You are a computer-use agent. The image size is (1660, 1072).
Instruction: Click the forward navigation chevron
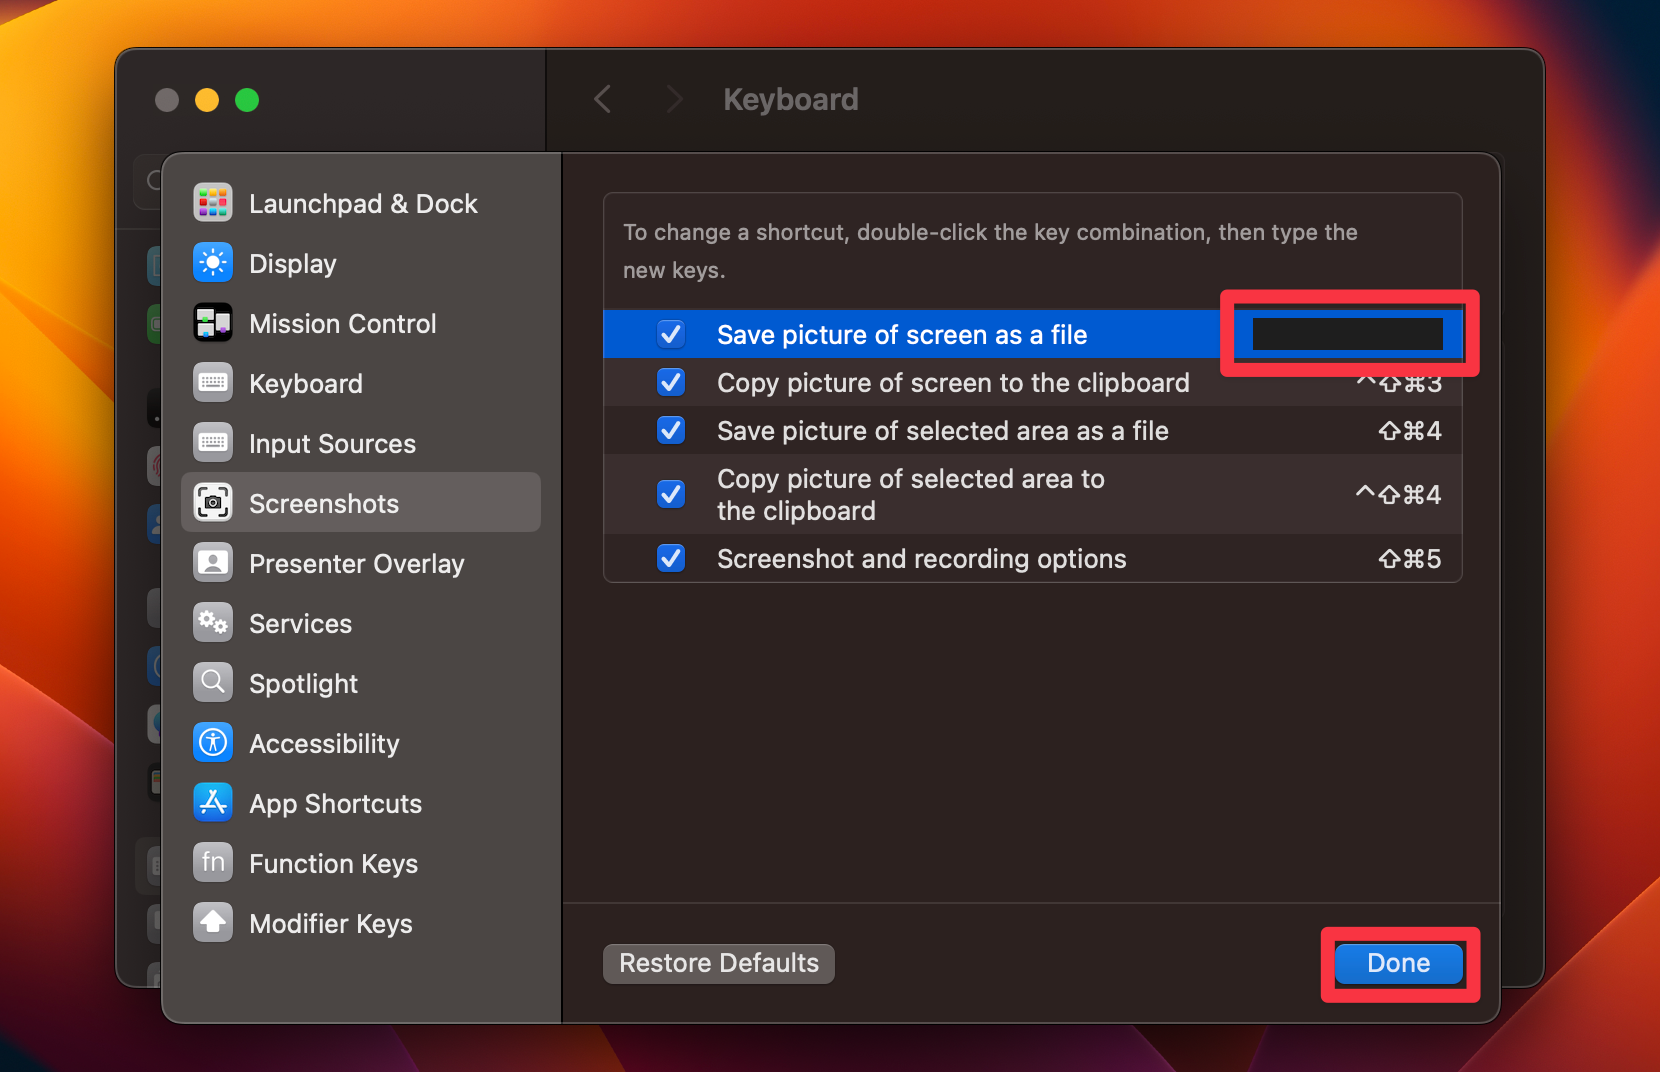coord(675,98)
